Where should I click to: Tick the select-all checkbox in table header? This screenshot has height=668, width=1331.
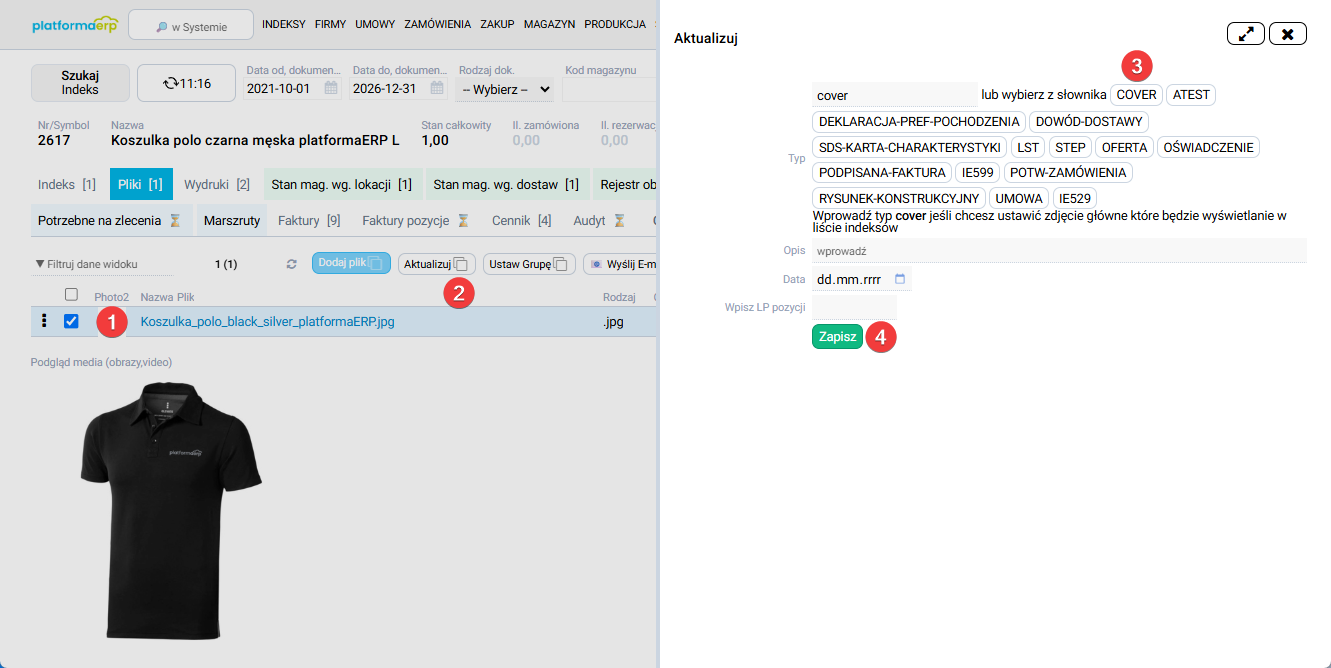tap(71, 295)
